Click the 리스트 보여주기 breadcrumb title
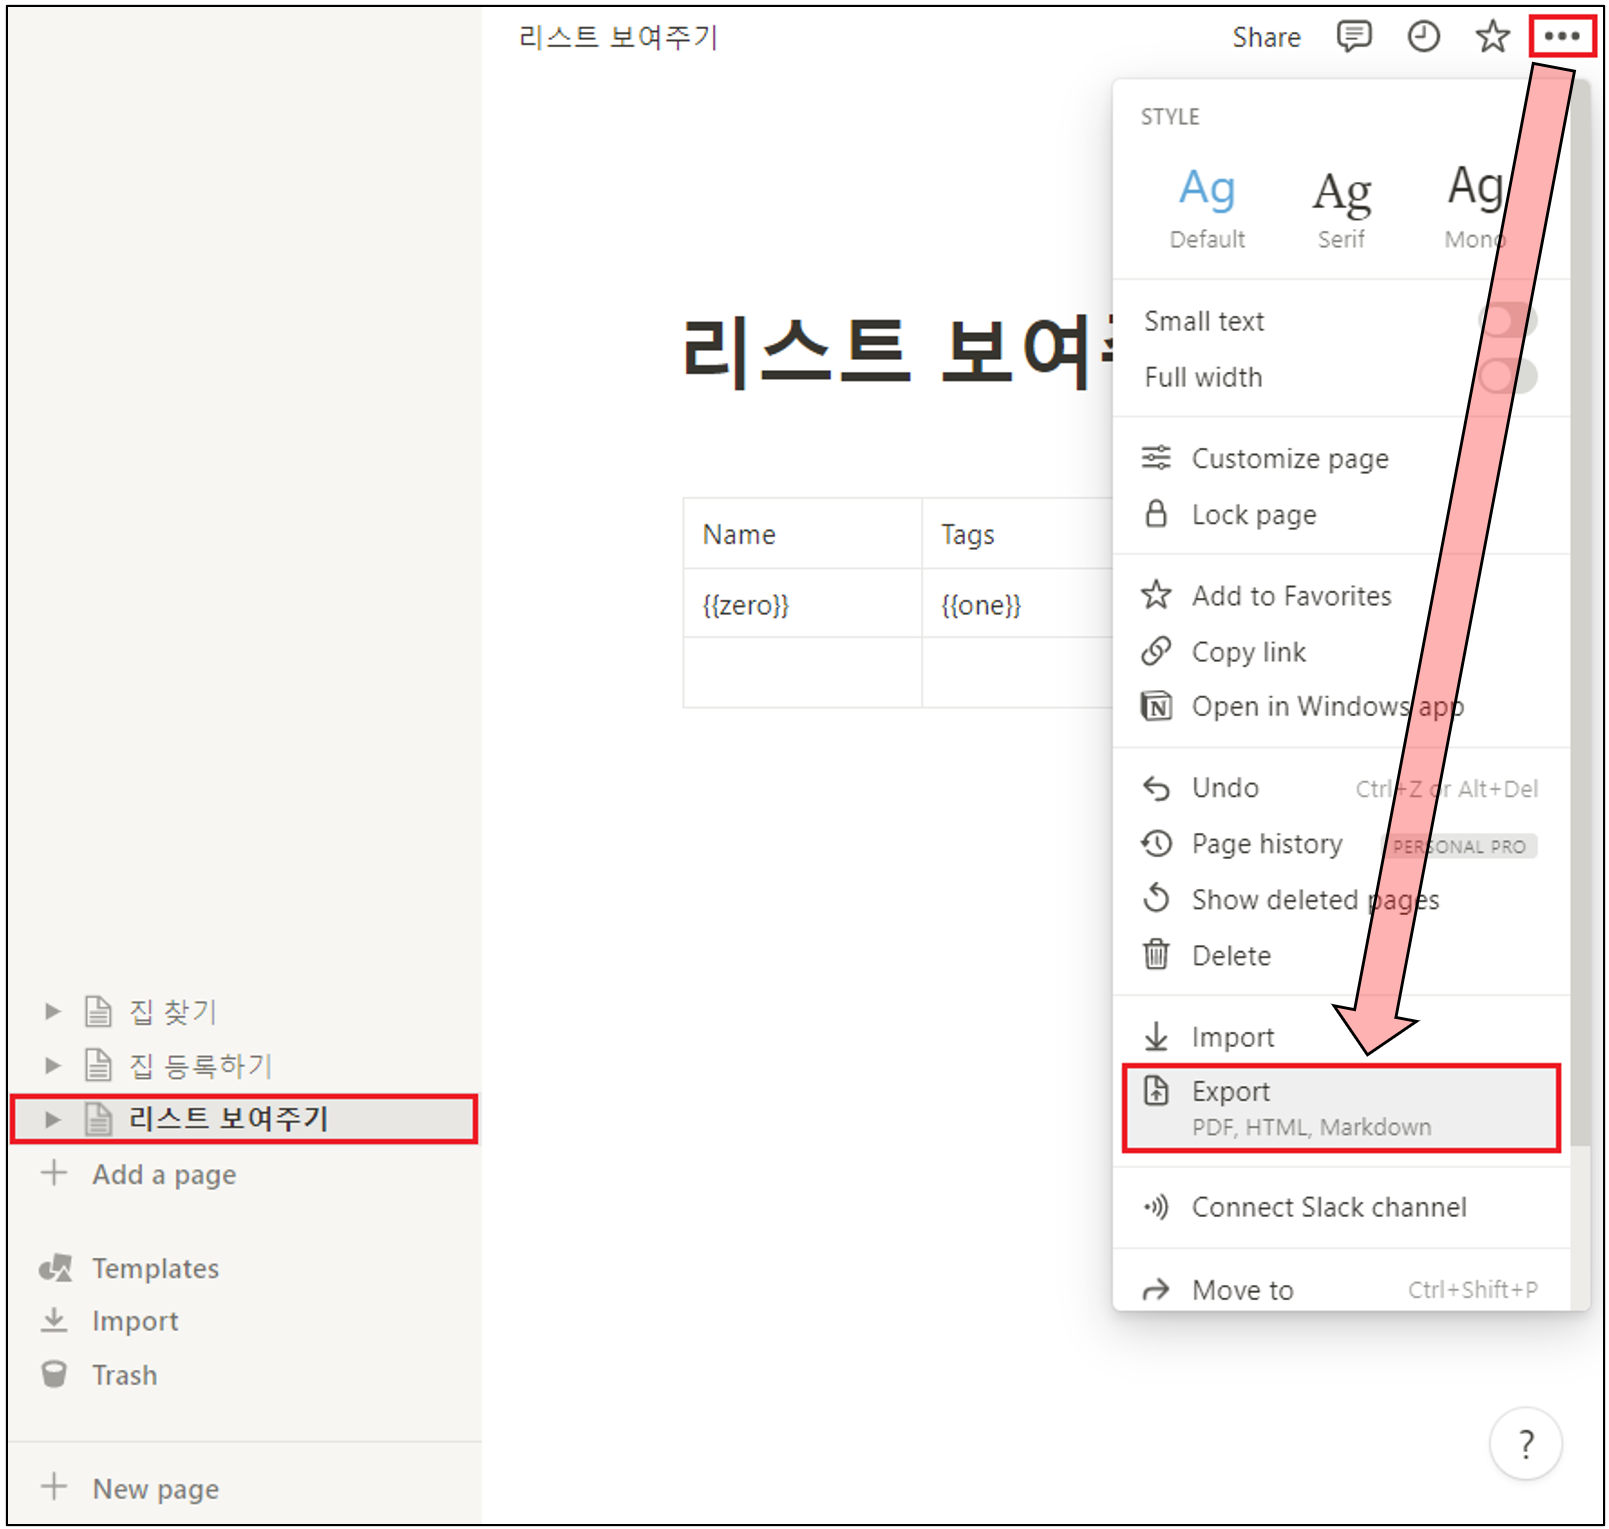Screen dimensions: 1609x1529 click(618, 37)
